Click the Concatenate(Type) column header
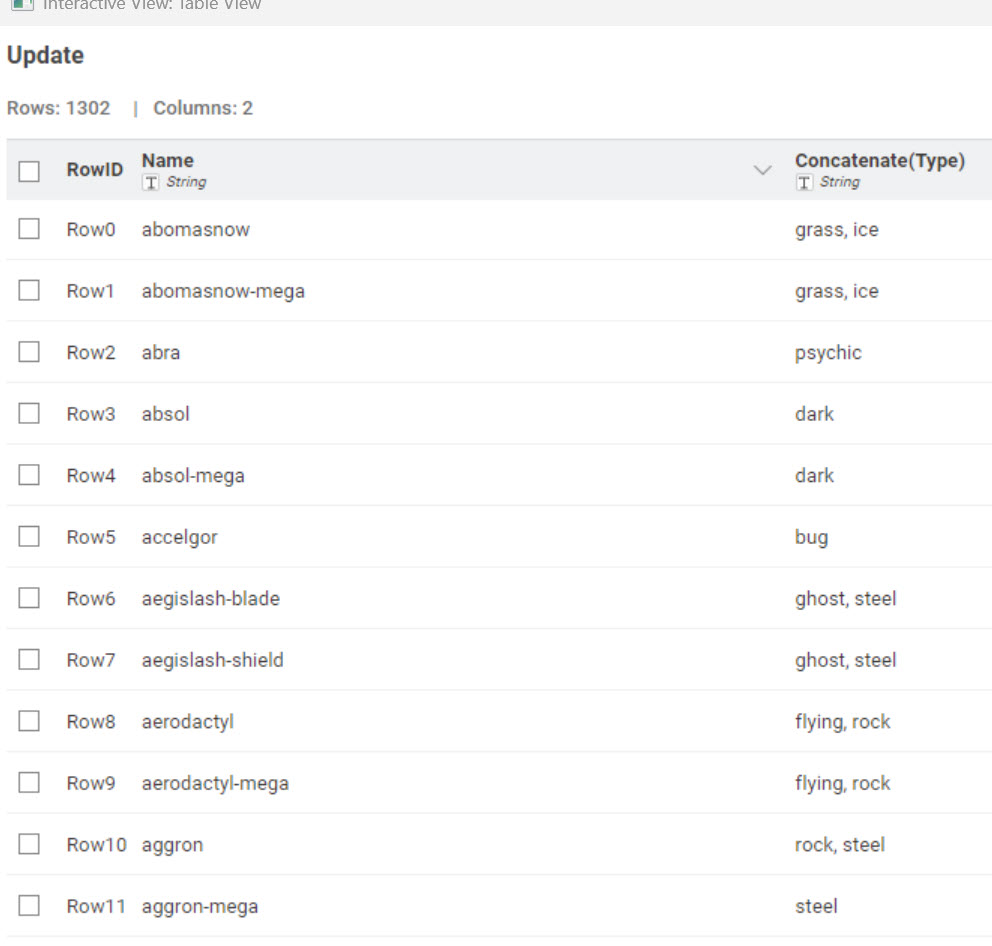Viewport: 992px width, 946px height. point(879,161)
